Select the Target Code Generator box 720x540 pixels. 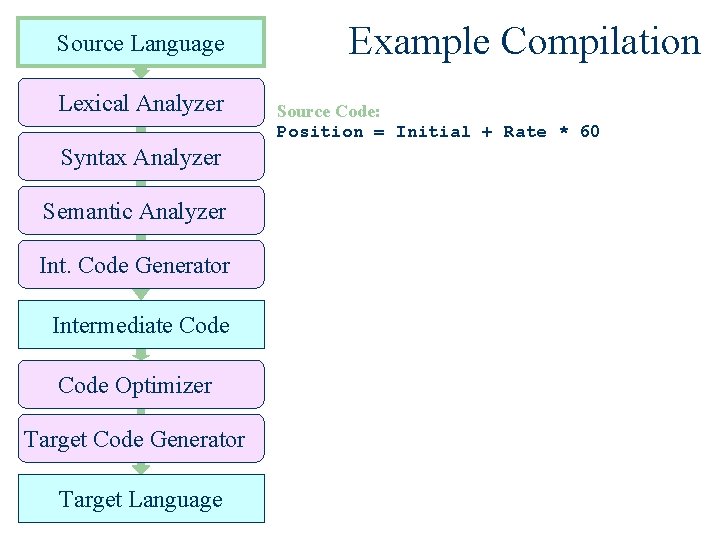[x=141, y=439]
